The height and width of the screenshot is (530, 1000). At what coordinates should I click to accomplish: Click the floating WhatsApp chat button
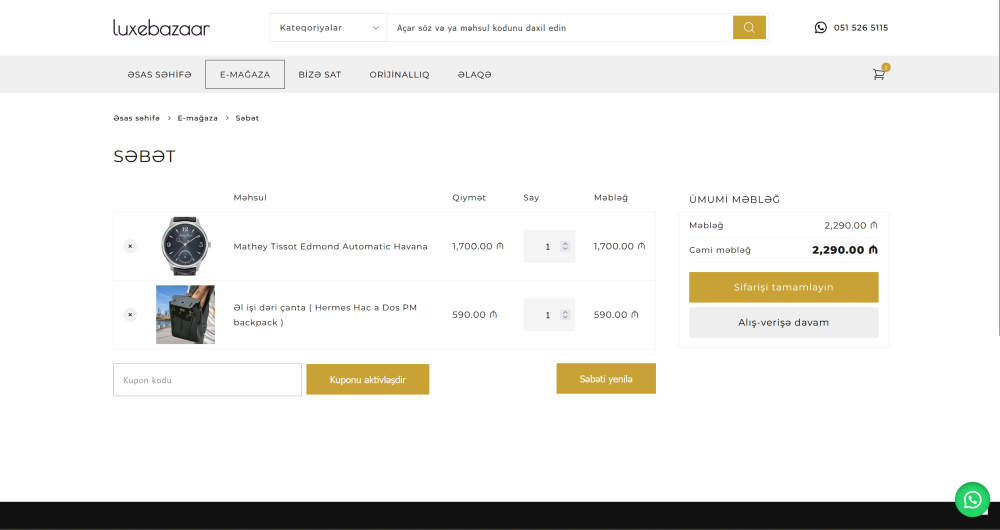coord(971,499)
